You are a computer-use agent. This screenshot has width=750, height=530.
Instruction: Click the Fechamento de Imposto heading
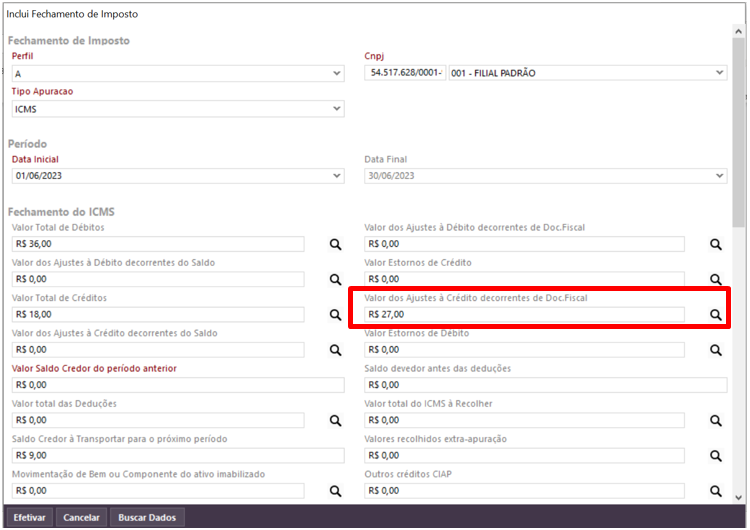[68, 40]
